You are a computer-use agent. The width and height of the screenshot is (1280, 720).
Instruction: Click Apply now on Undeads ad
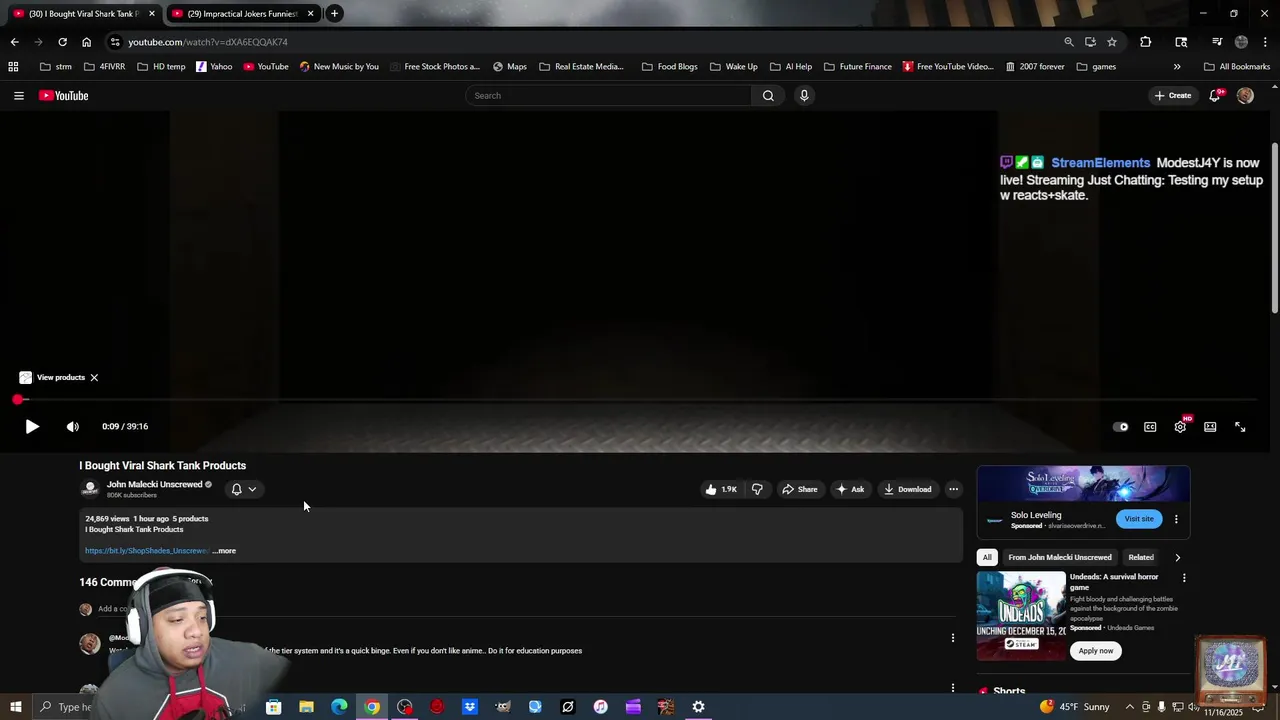point(1096,650)
